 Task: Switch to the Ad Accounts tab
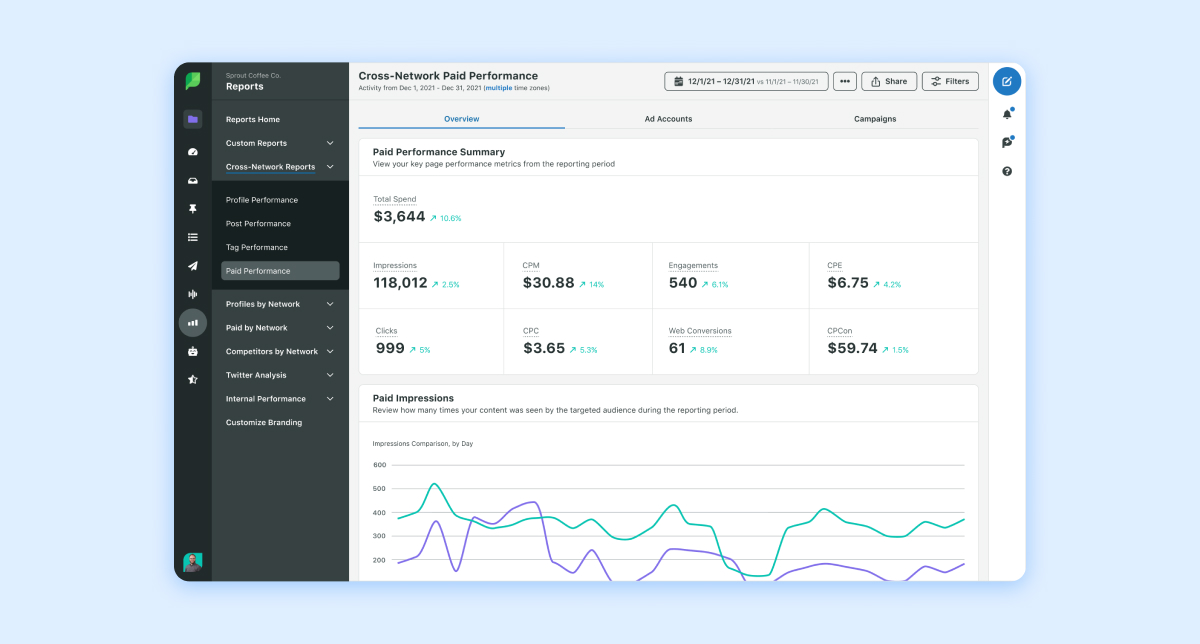[x=668, y=119]
